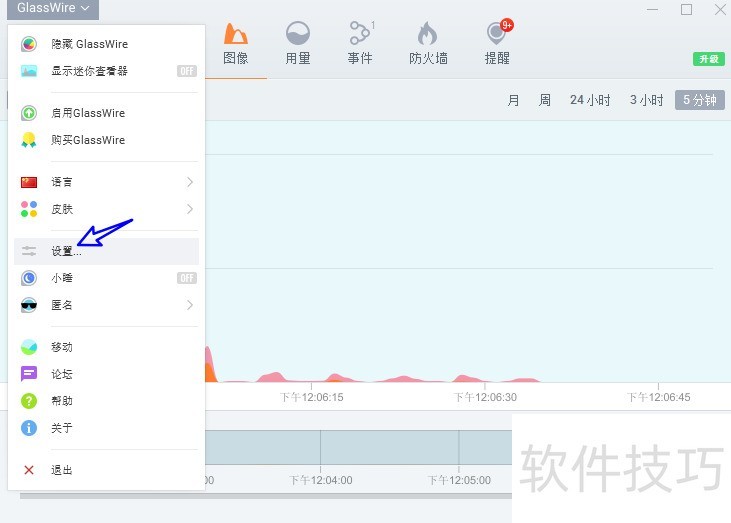The width and height of the screenshot is (731, 523).
Task: Click the 下午12:06:15 graph time label
Action: pos(311,398)
